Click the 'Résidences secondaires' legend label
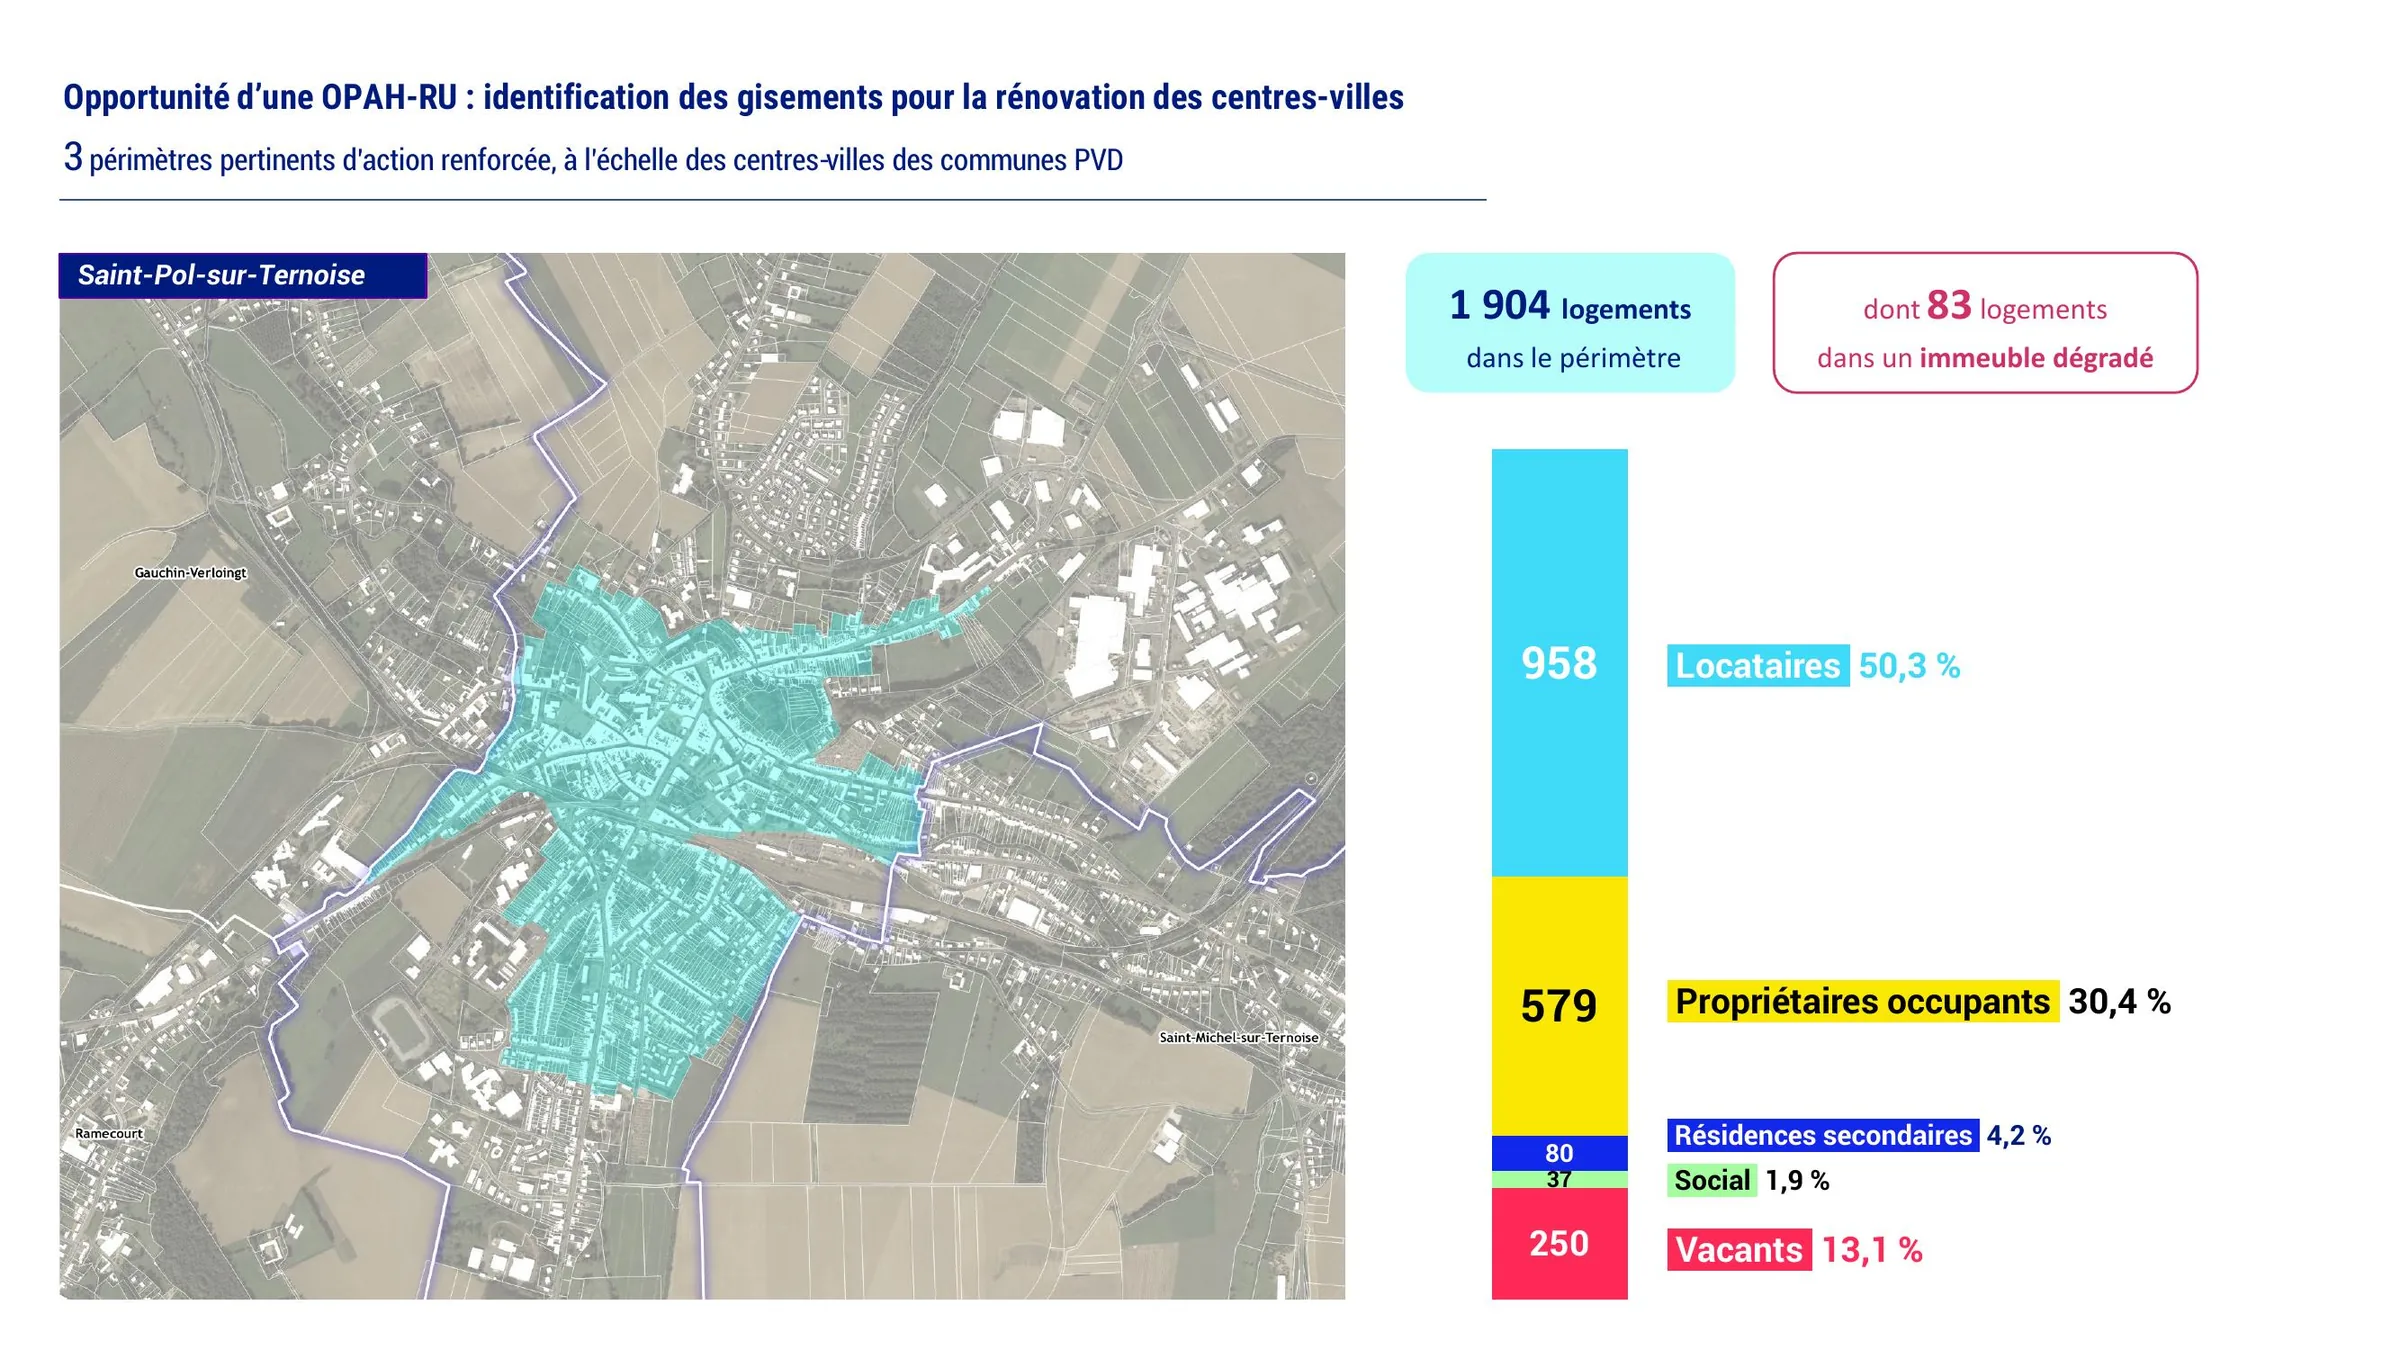The height and width of the screenshot is (1350, 2400). point(1823,1135)
